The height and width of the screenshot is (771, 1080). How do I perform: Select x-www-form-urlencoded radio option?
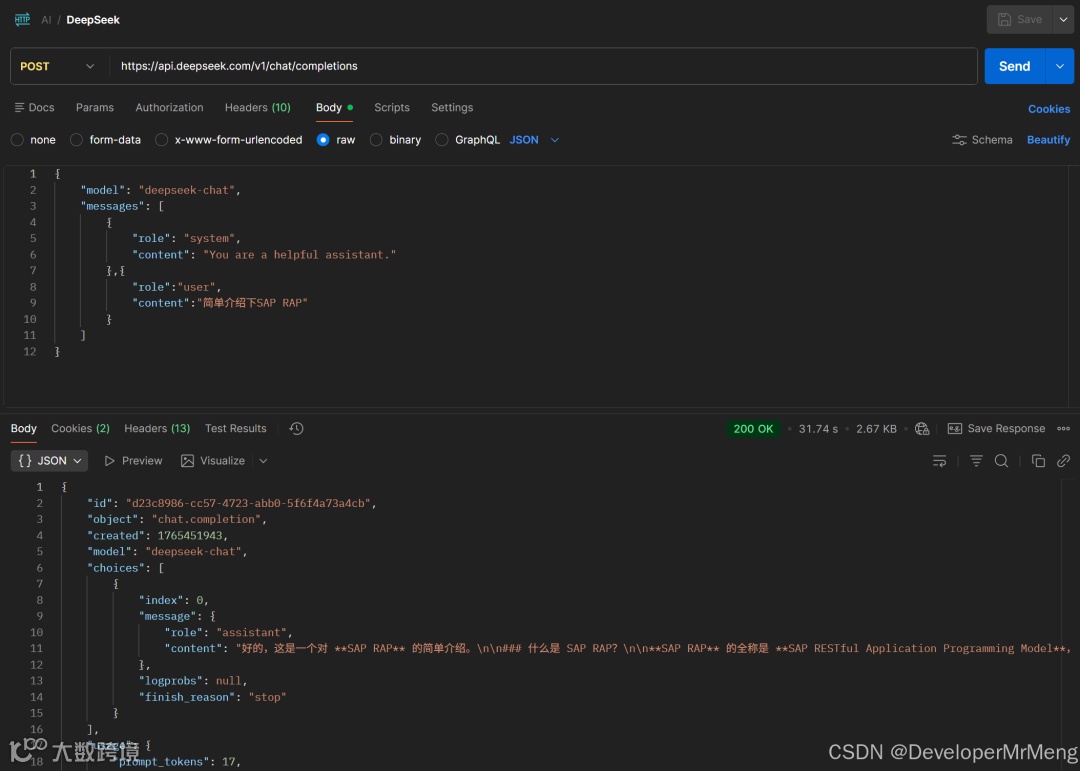[x=161, y=140]
